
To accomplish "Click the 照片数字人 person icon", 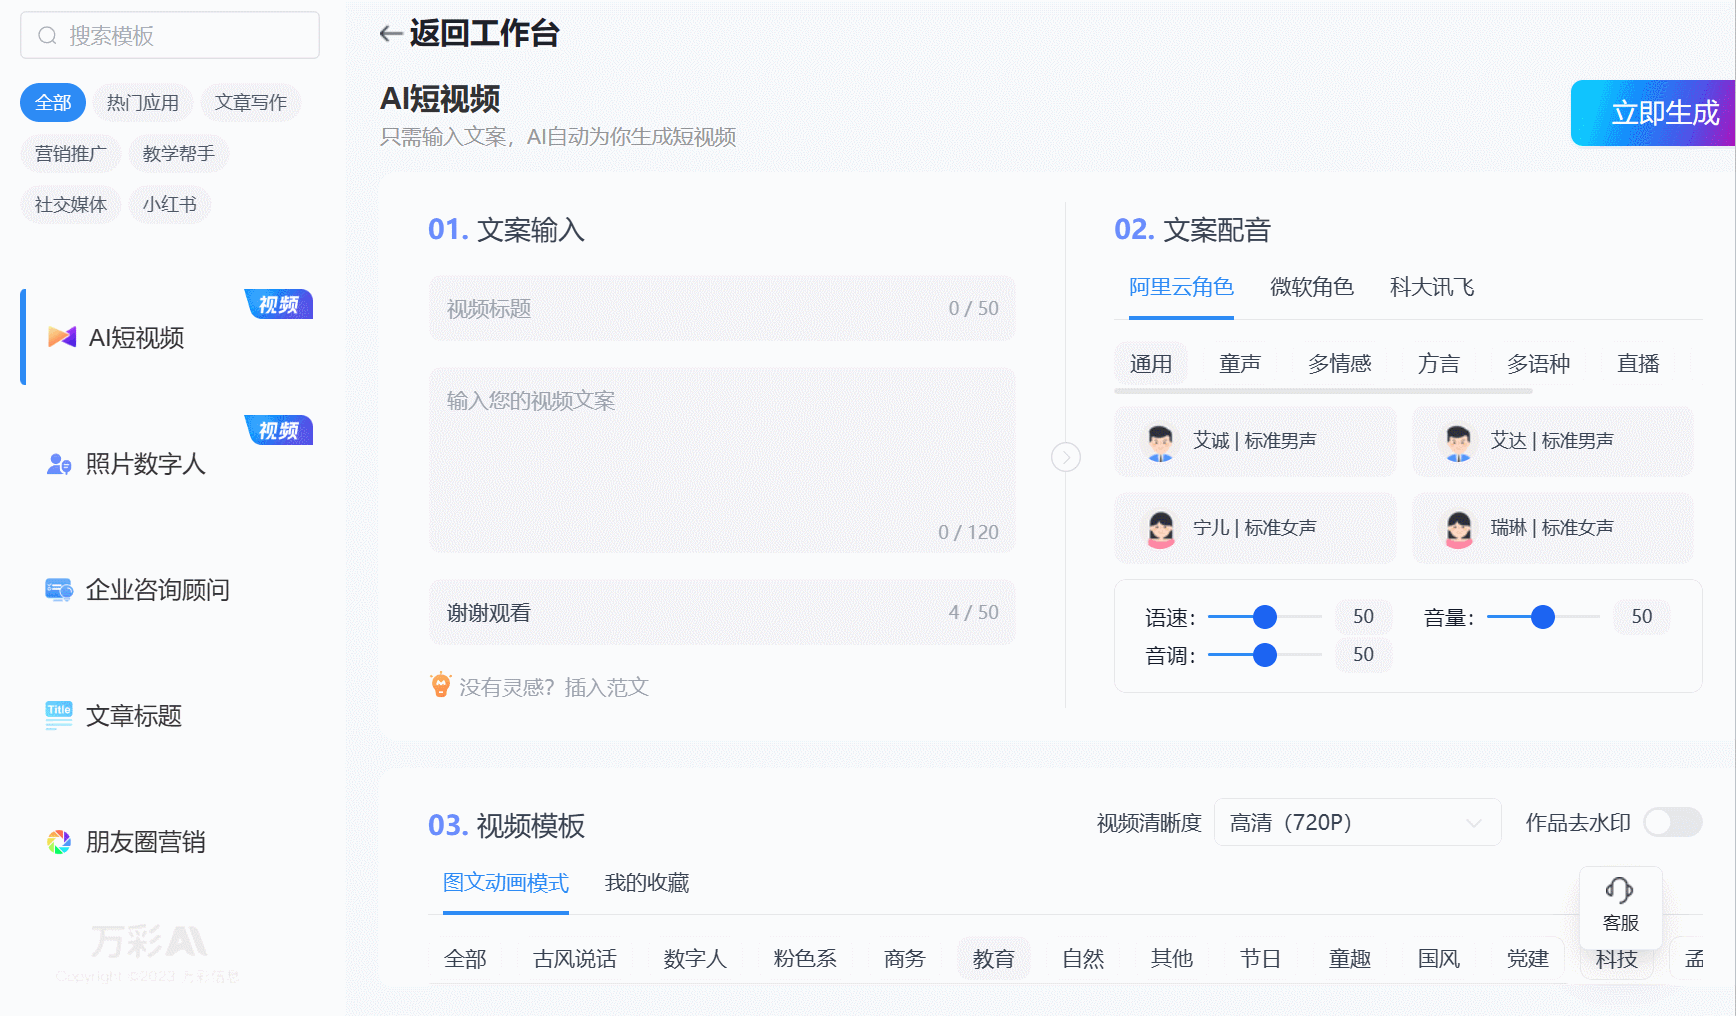I will [x=59, y=464].
